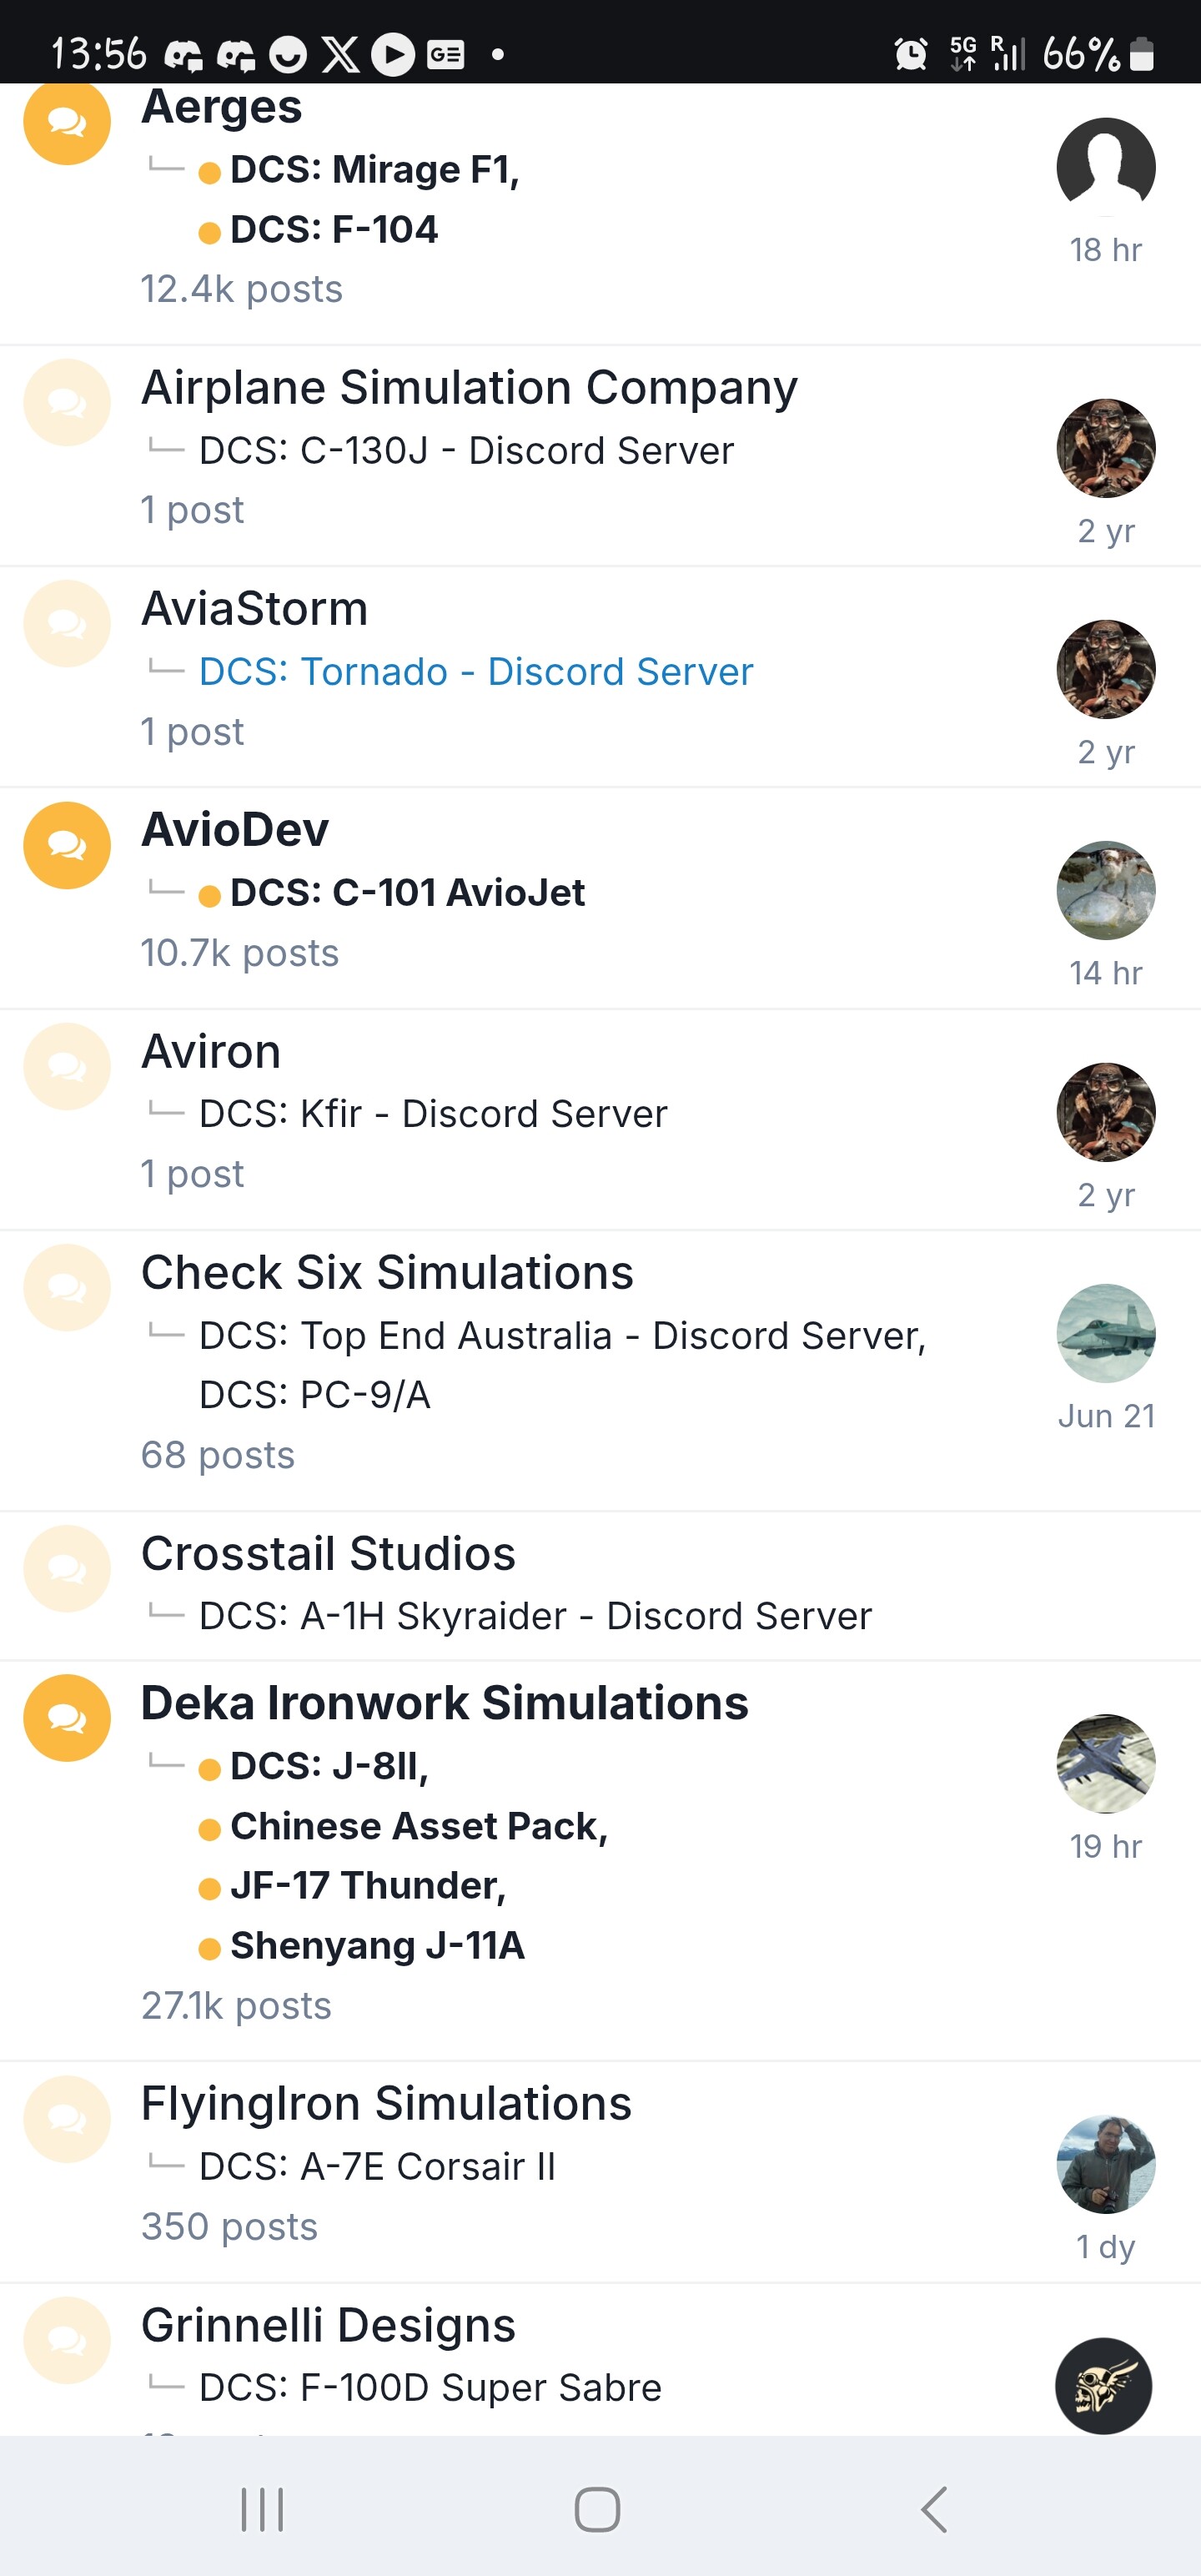Open AviaStorm last poster avatar
The width and height of the screenshot is (1201, 2576).
[1106, 670]
